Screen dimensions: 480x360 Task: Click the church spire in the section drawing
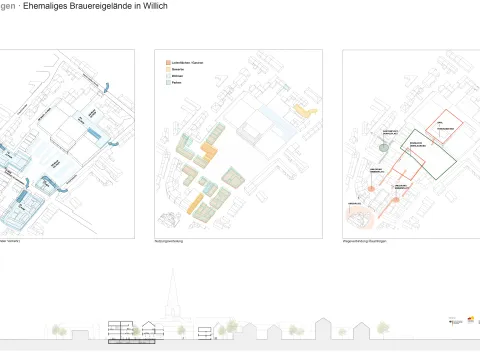click(173, 293)
